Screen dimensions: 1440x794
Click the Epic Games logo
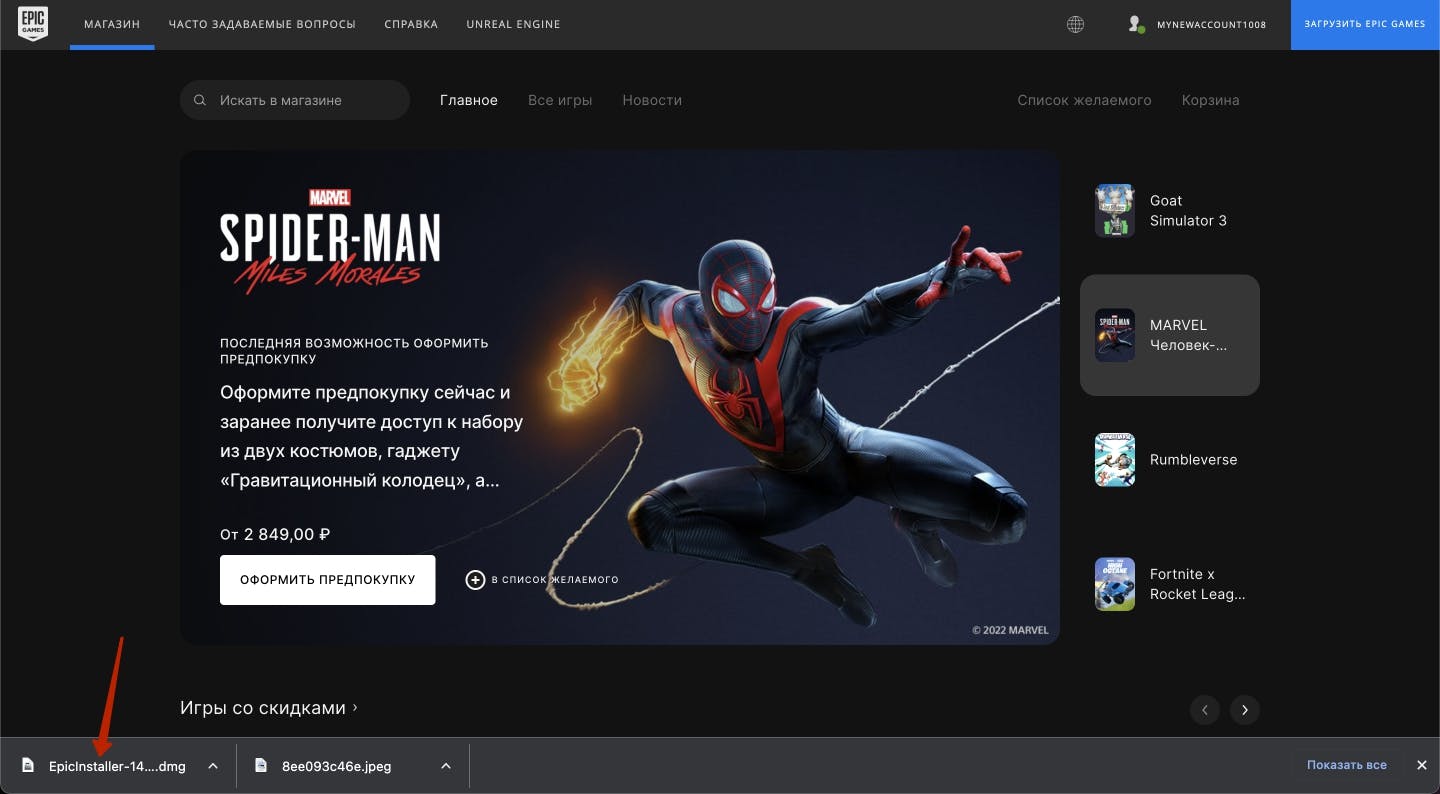coord(32,24)
